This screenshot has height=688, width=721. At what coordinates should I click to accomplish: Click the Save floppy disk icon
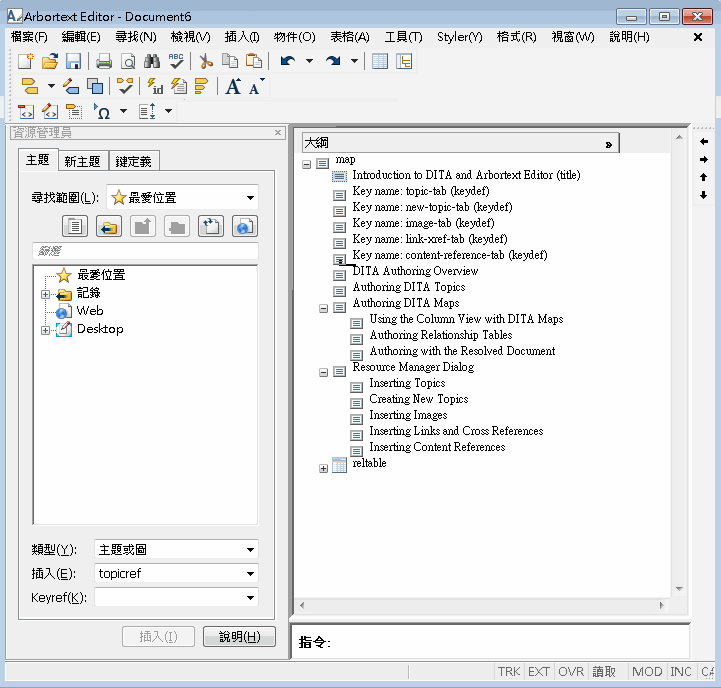(74, 61)
